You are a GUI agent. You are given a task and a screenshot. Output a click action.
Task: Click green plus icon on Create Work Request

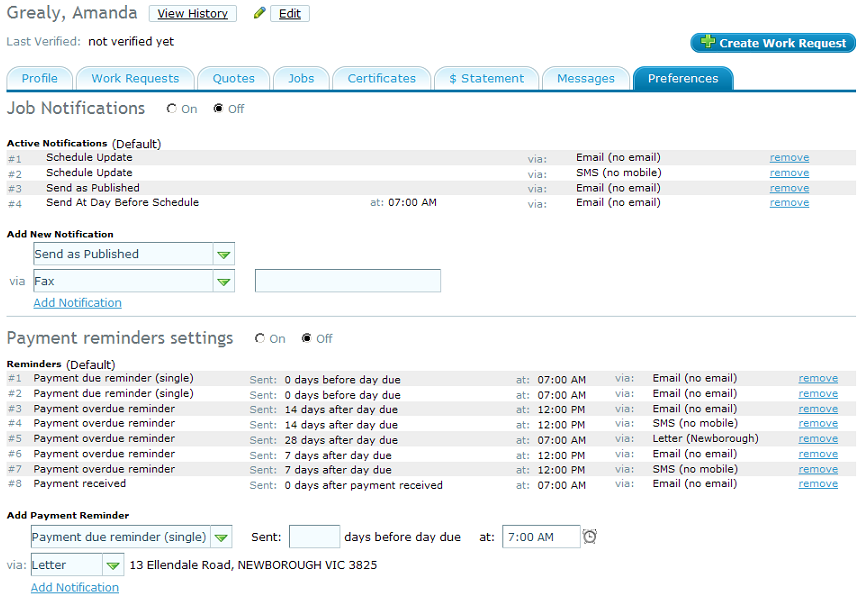tap(708, 42)
